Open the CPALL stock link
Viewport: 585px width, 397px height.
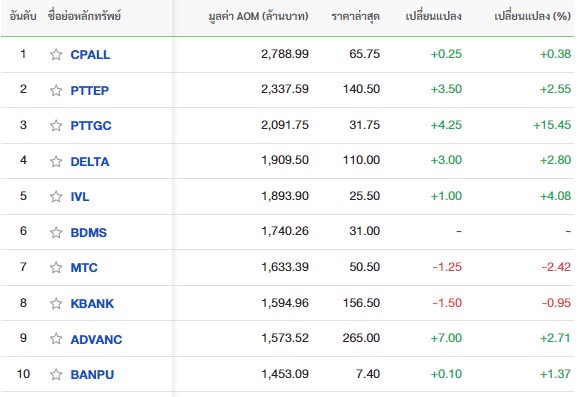[x=90, y=55]
